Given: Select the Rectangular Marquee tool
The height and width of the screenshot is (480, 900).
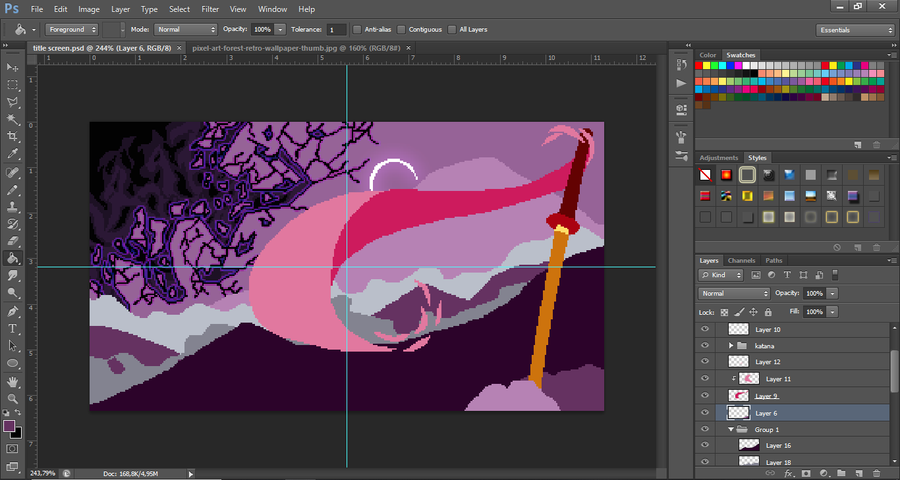Looking at the screenshot, I should coord(12,85).
